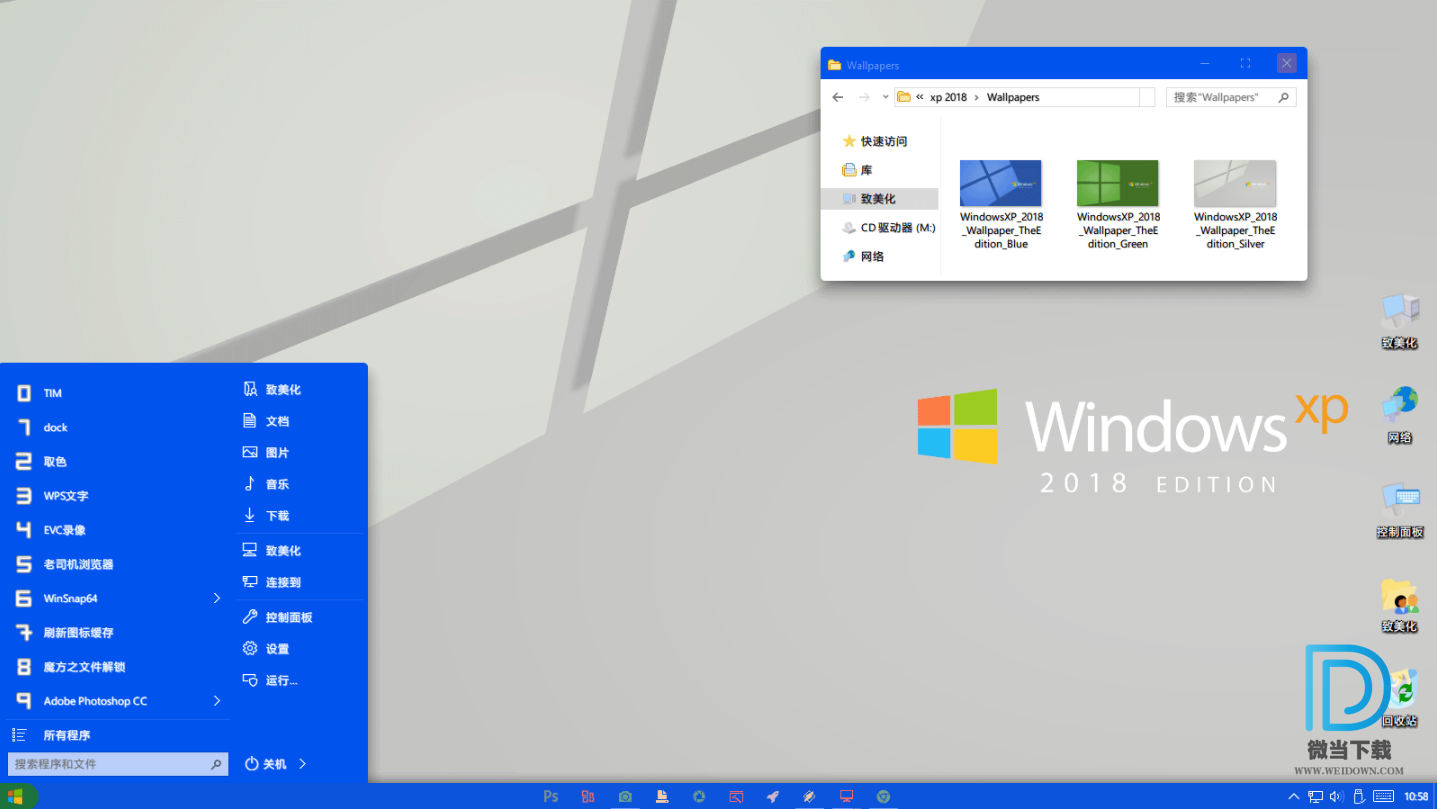Viewport: 1437px width, 809px height.
Task: Click the rocket icon on the taskbar
Action: click(x=773, y=797)
